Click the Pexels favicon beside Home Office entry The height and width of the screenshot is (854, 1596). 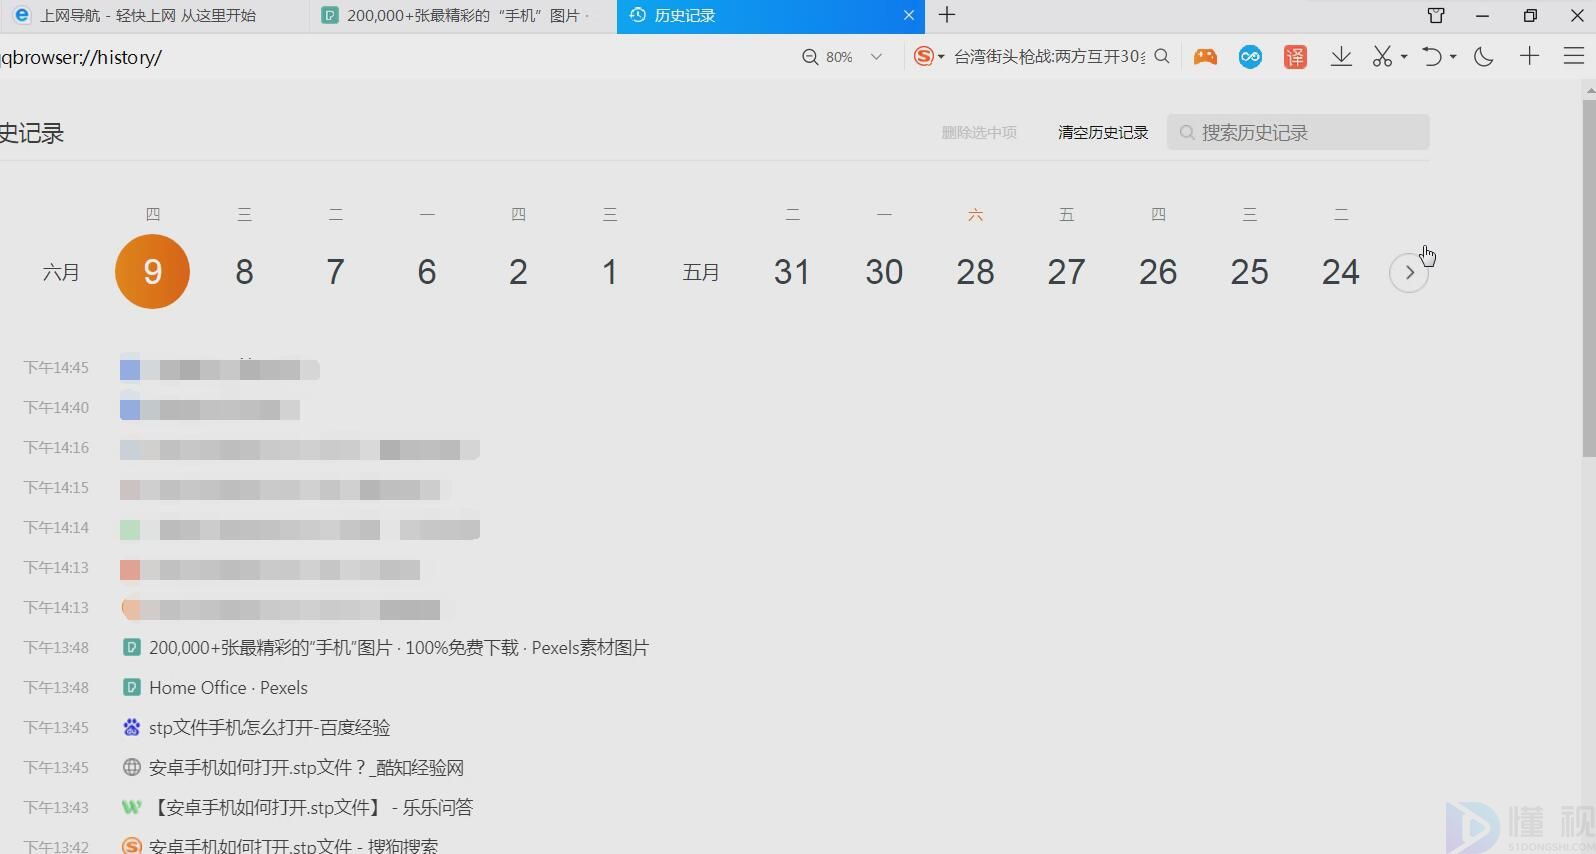(131, 688)
